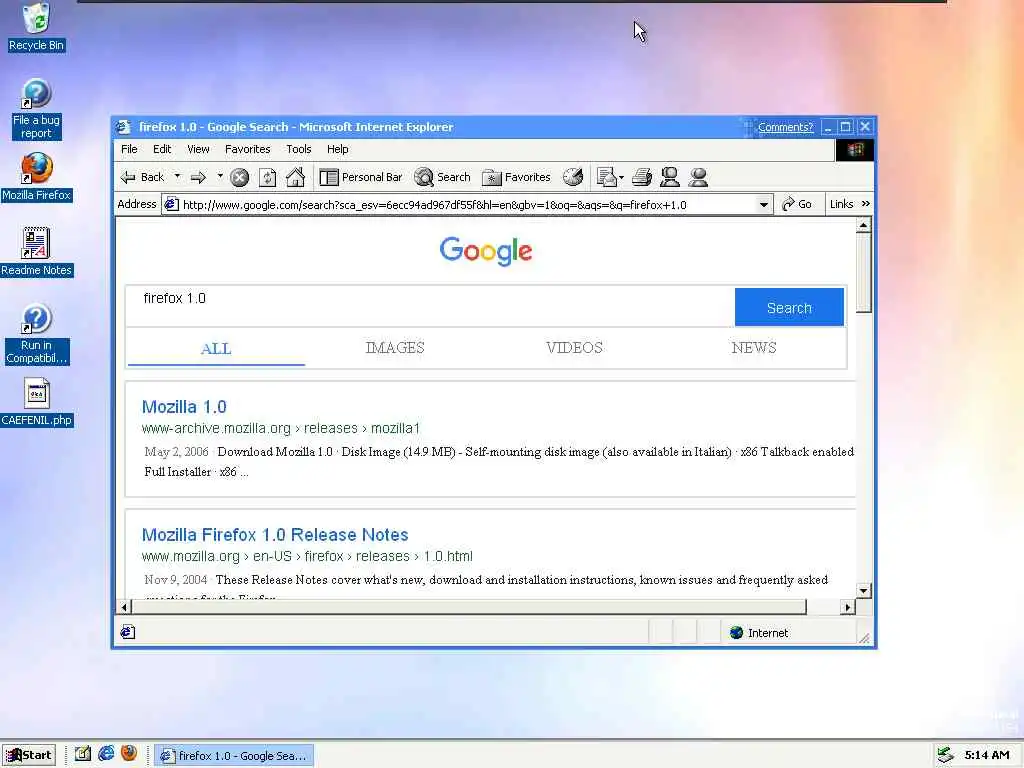Click the Mail toolbar icon
The image size is (1024, 768).
606,177
